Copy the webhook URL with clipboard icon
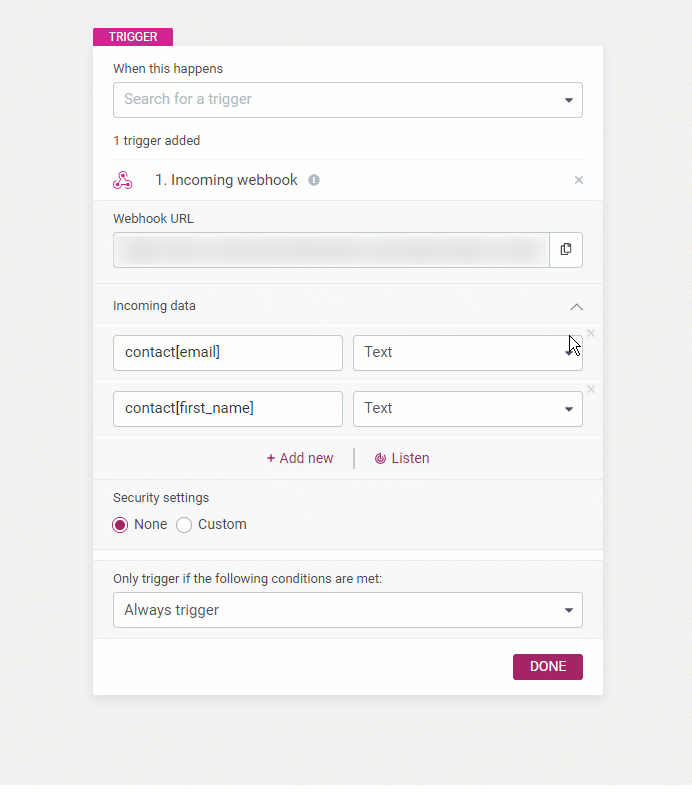The image size is (692, 792). pos(566,250)
